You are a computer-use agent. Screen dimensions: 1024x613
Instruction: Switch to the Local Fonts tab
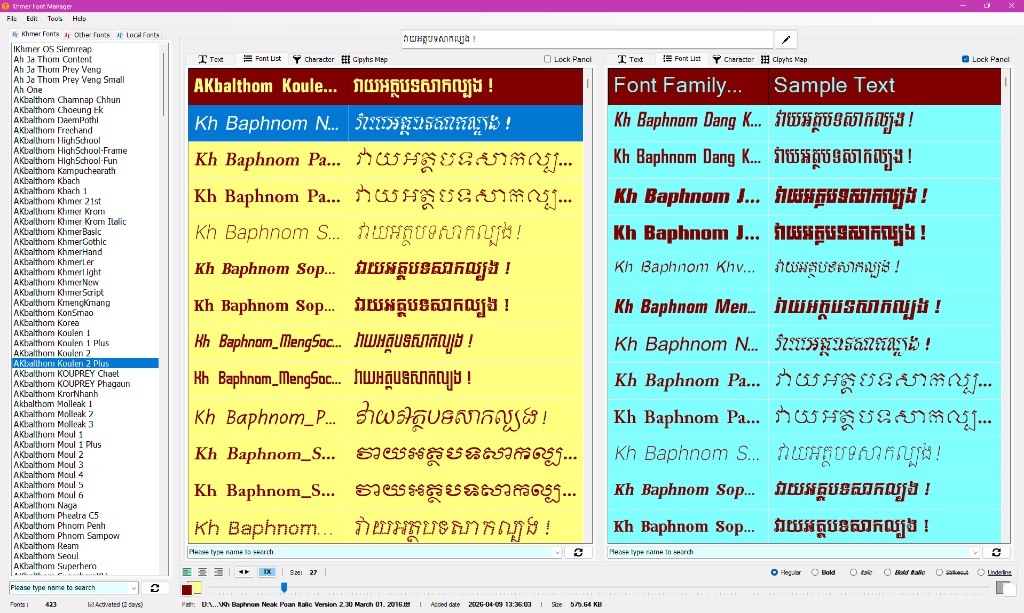click(138, 35)
